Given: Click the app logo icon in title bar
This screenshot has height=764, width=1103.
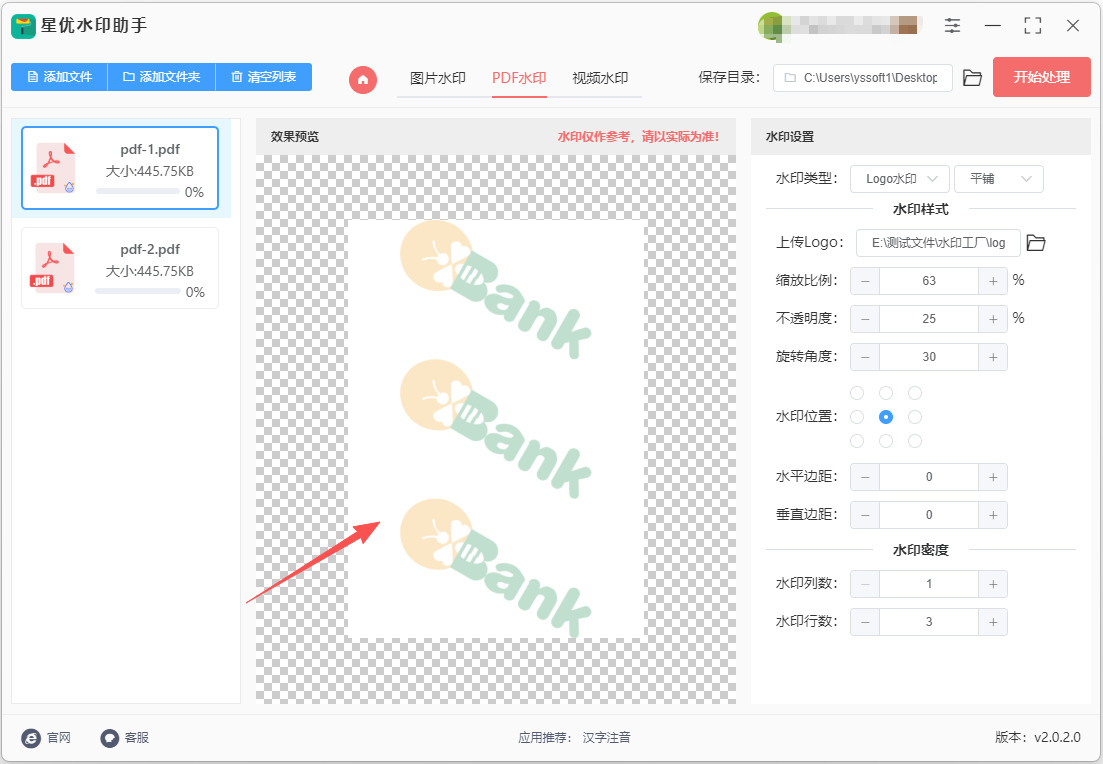Looking at the screenshot, I should coord(23,26).
